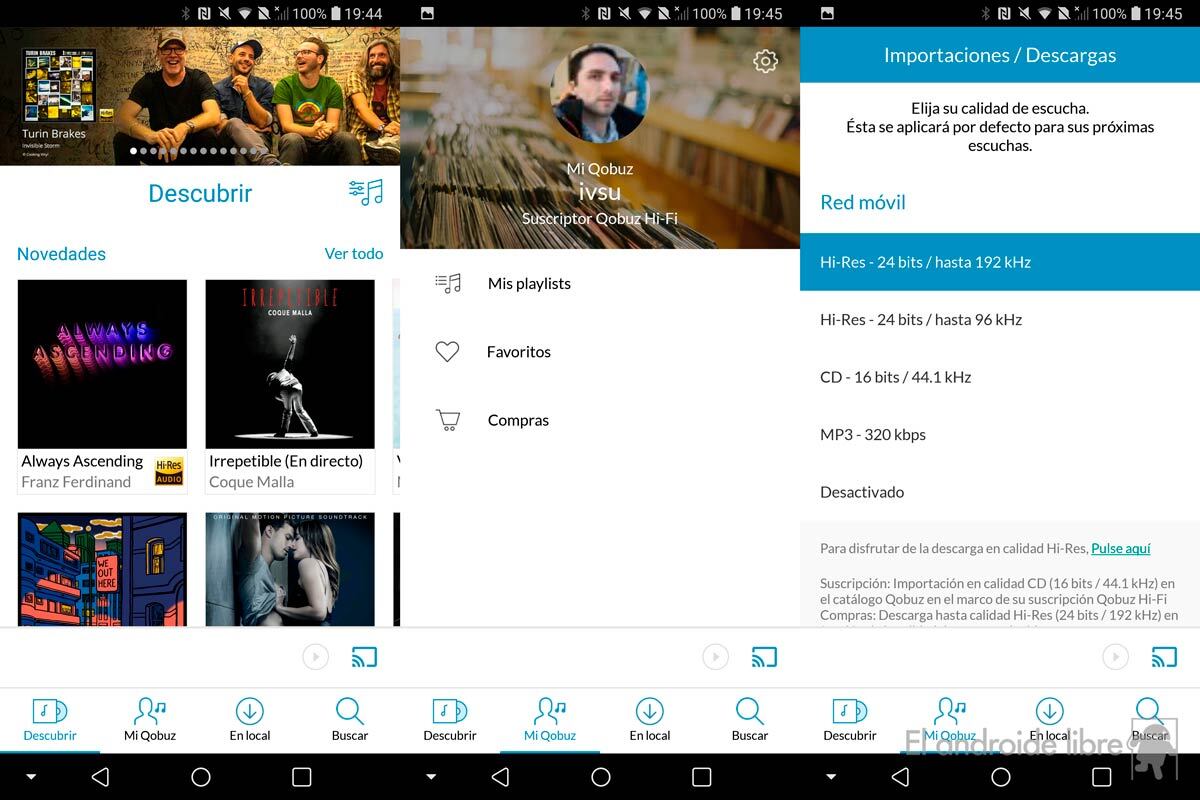1200x800 pixels.
Task: Open the Always Ascending album cover
Action: pos(102,364)
